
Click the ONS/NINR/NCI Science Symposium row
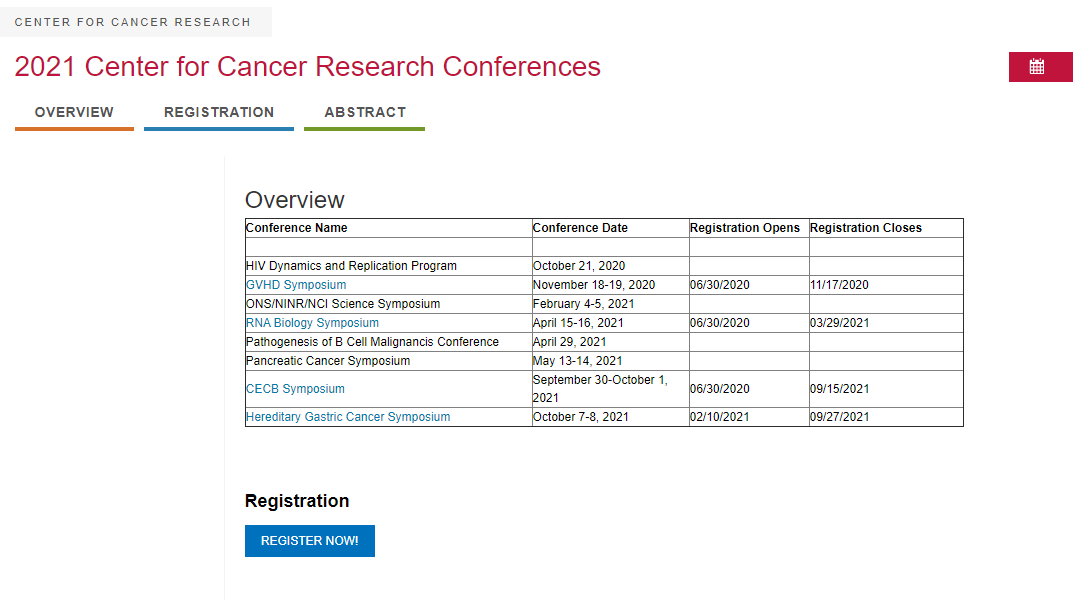(343, 304)
